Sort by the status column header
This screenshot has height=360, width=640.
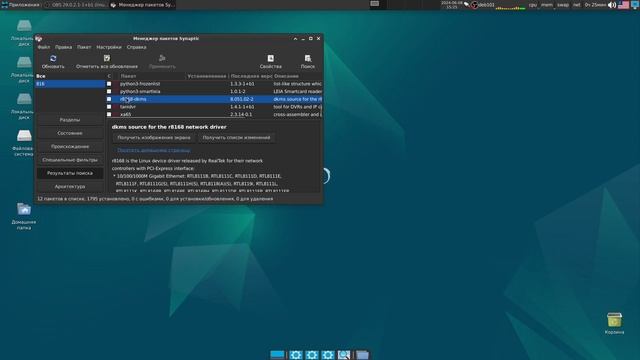(x=109, y=76)
